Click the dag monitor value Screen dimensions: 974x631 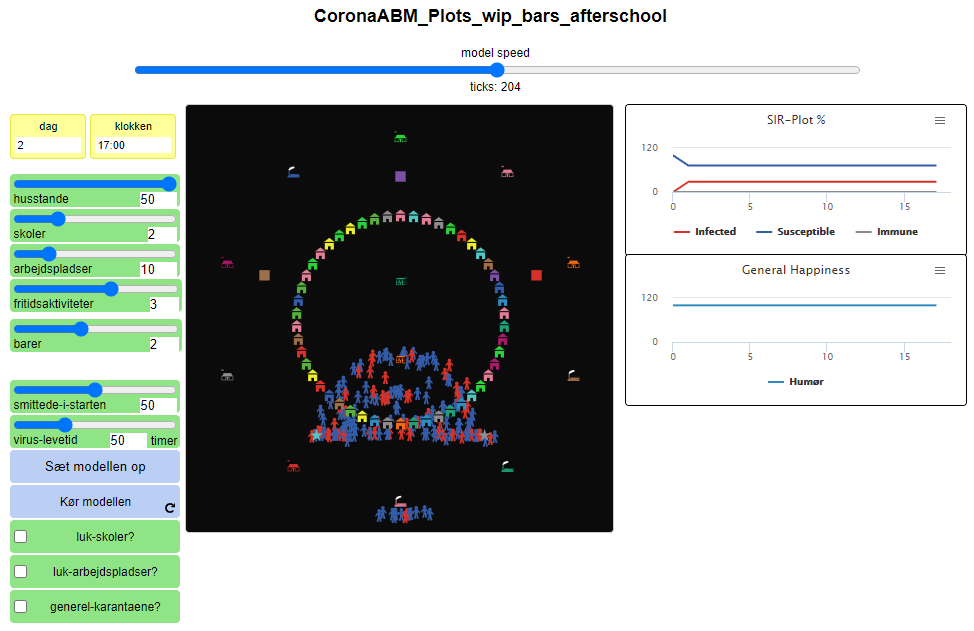(x=48, y=145)
